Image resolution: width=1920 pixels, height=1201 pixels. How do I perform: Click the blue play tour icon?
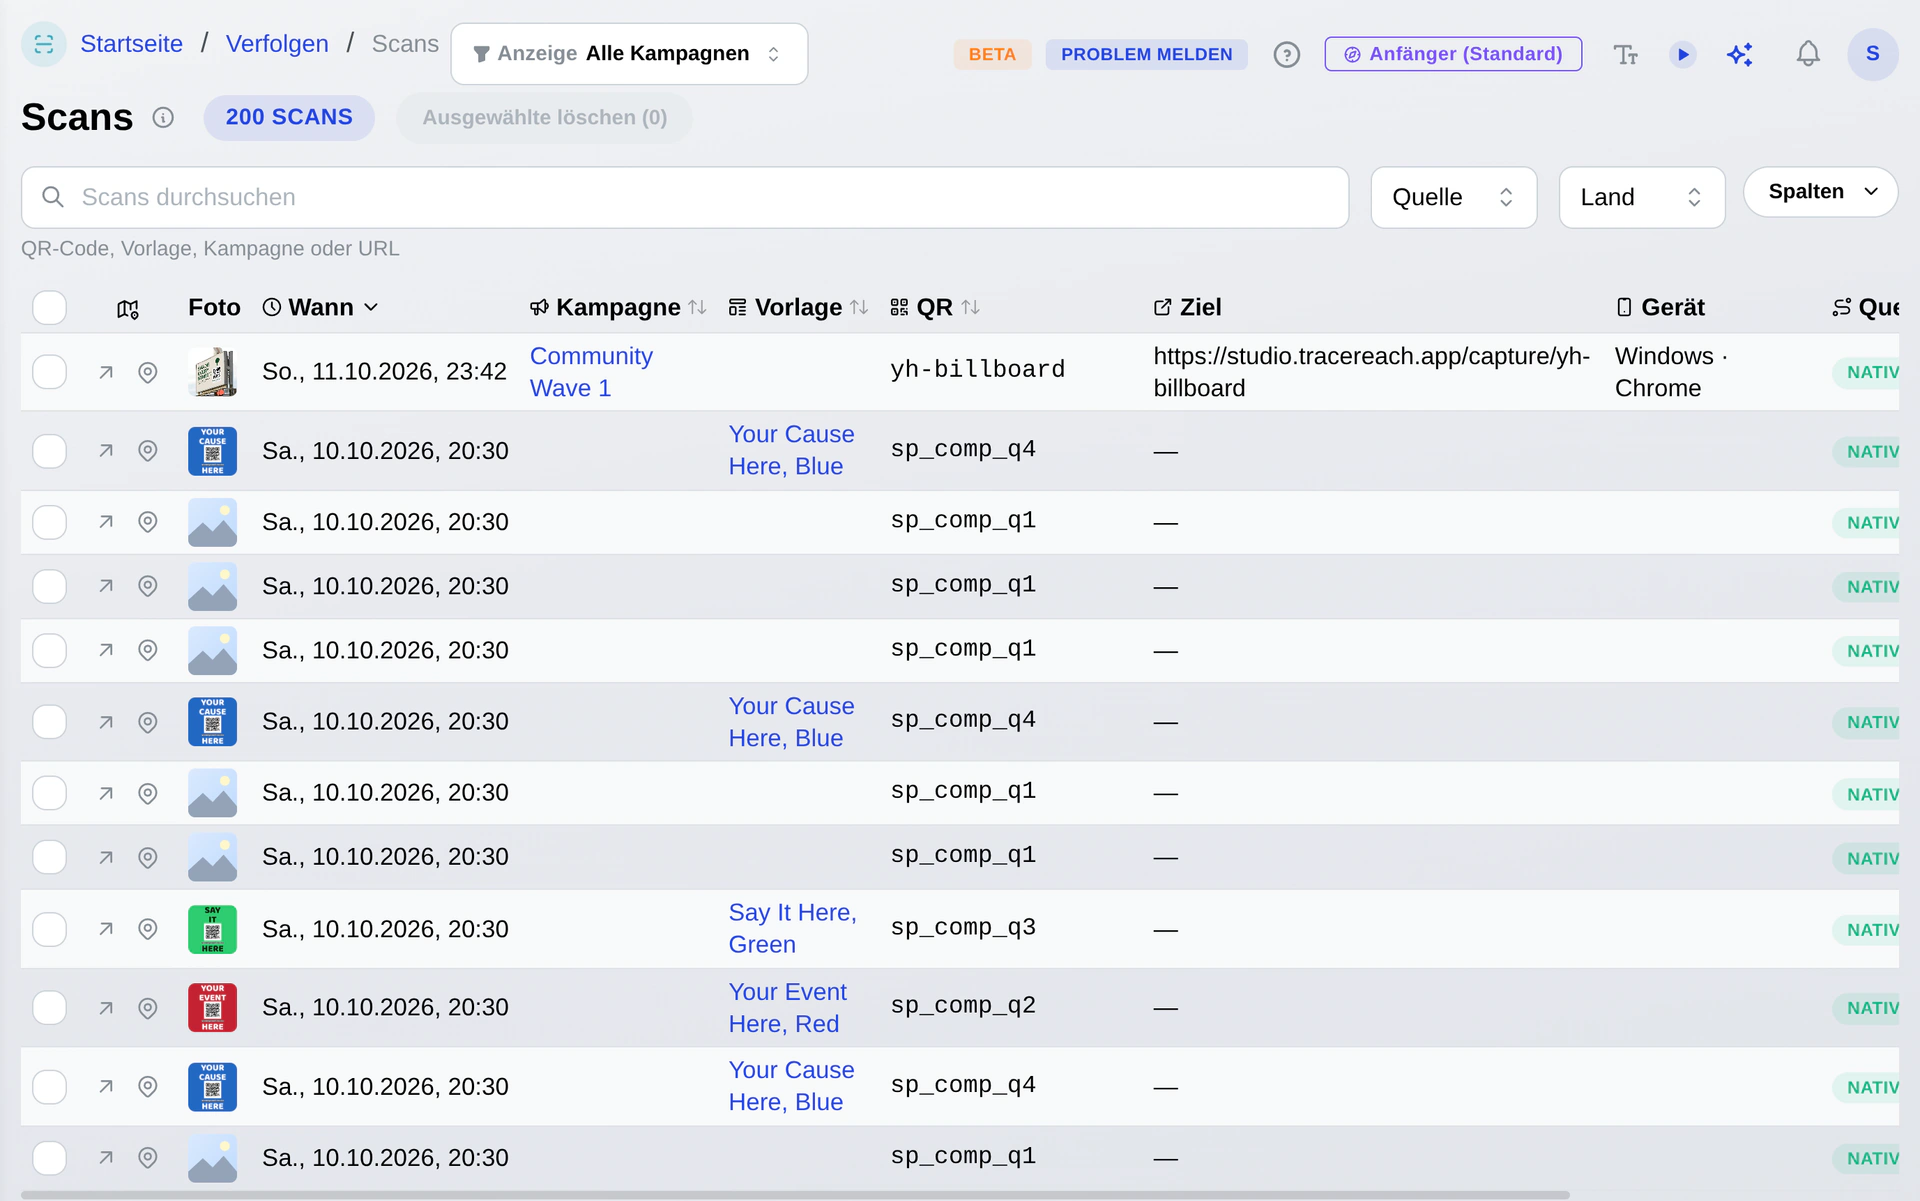pyautogui.click(x=1683, y=54)
